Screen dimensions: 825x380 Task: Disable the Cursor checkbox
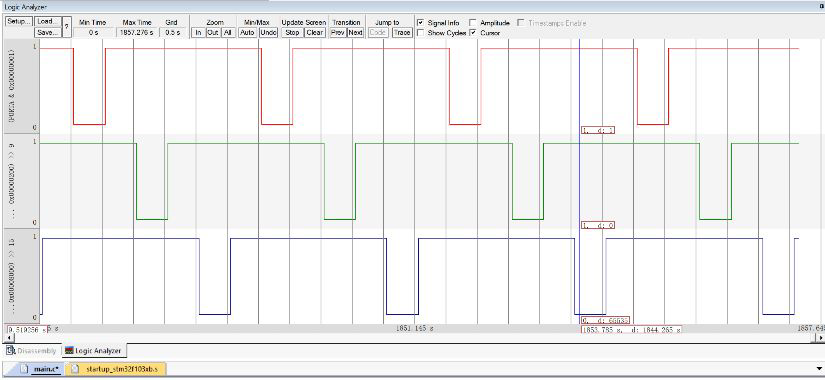[x=473, y=33]
